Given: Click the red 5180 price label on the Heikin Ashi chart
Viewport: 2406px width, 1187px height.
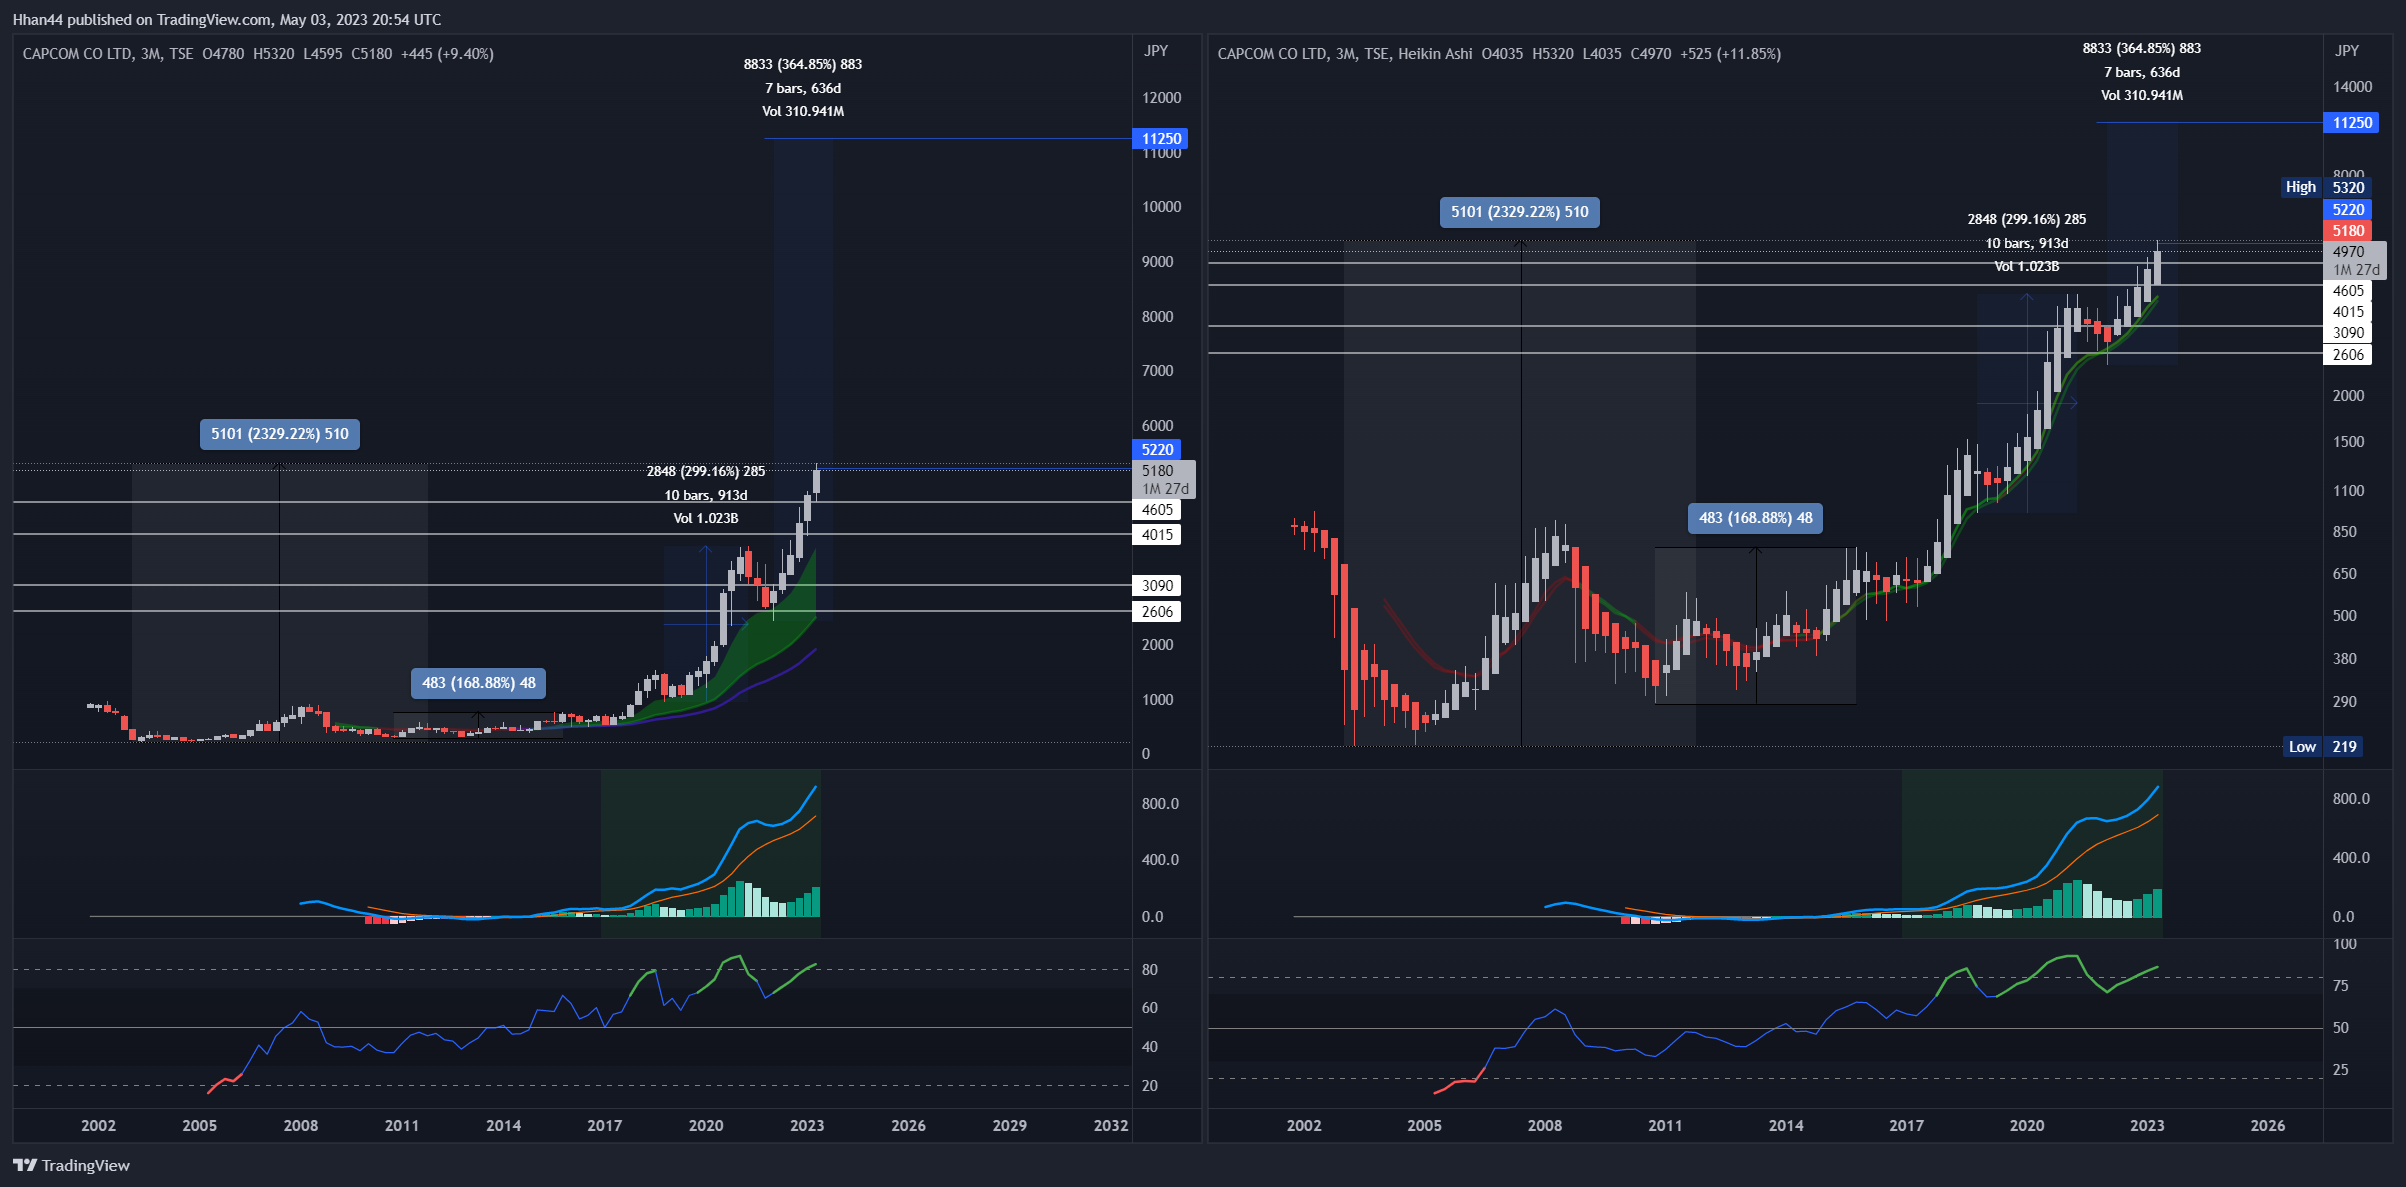Looking at the screenshot, I should [2348, 231].
